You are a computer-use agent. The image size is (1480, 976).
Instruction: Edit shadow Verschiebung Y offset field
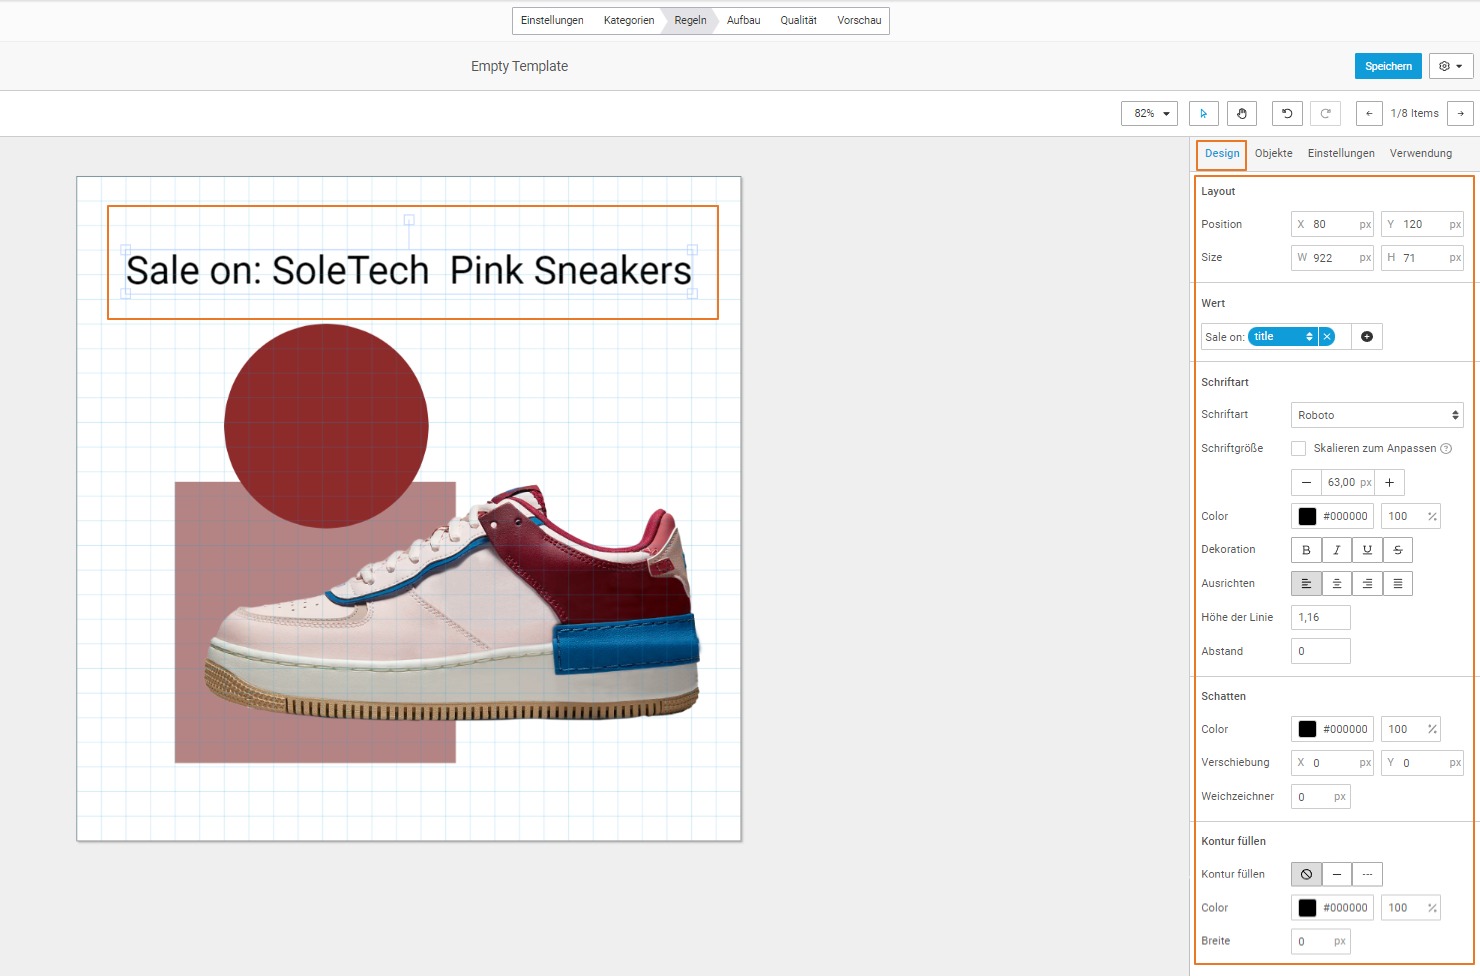tap(1422, 763)
